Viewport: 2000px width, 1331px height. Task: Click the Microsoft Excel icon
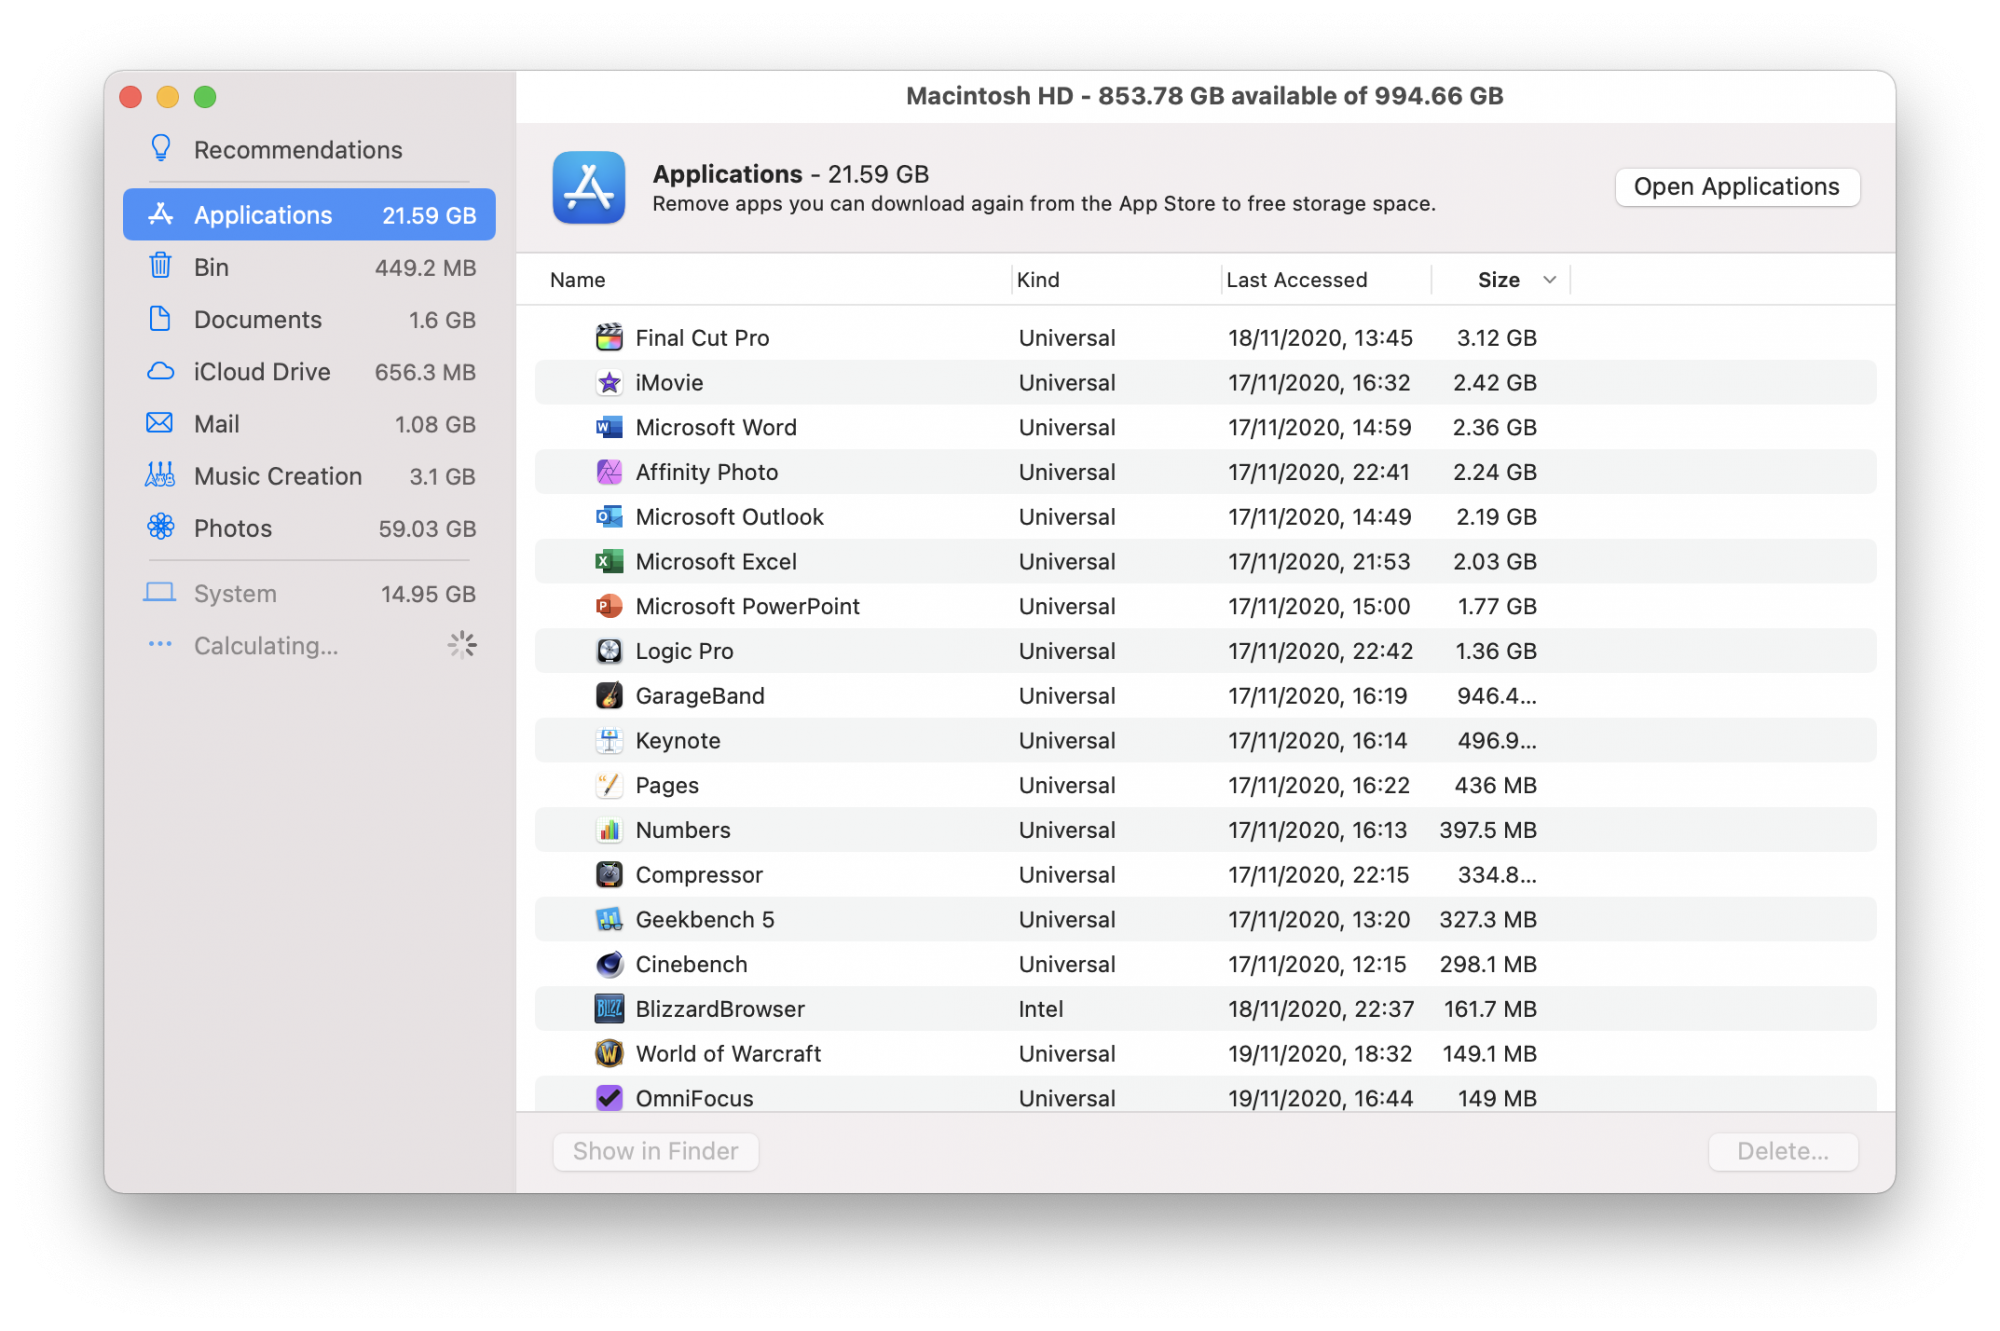[609, 562]
